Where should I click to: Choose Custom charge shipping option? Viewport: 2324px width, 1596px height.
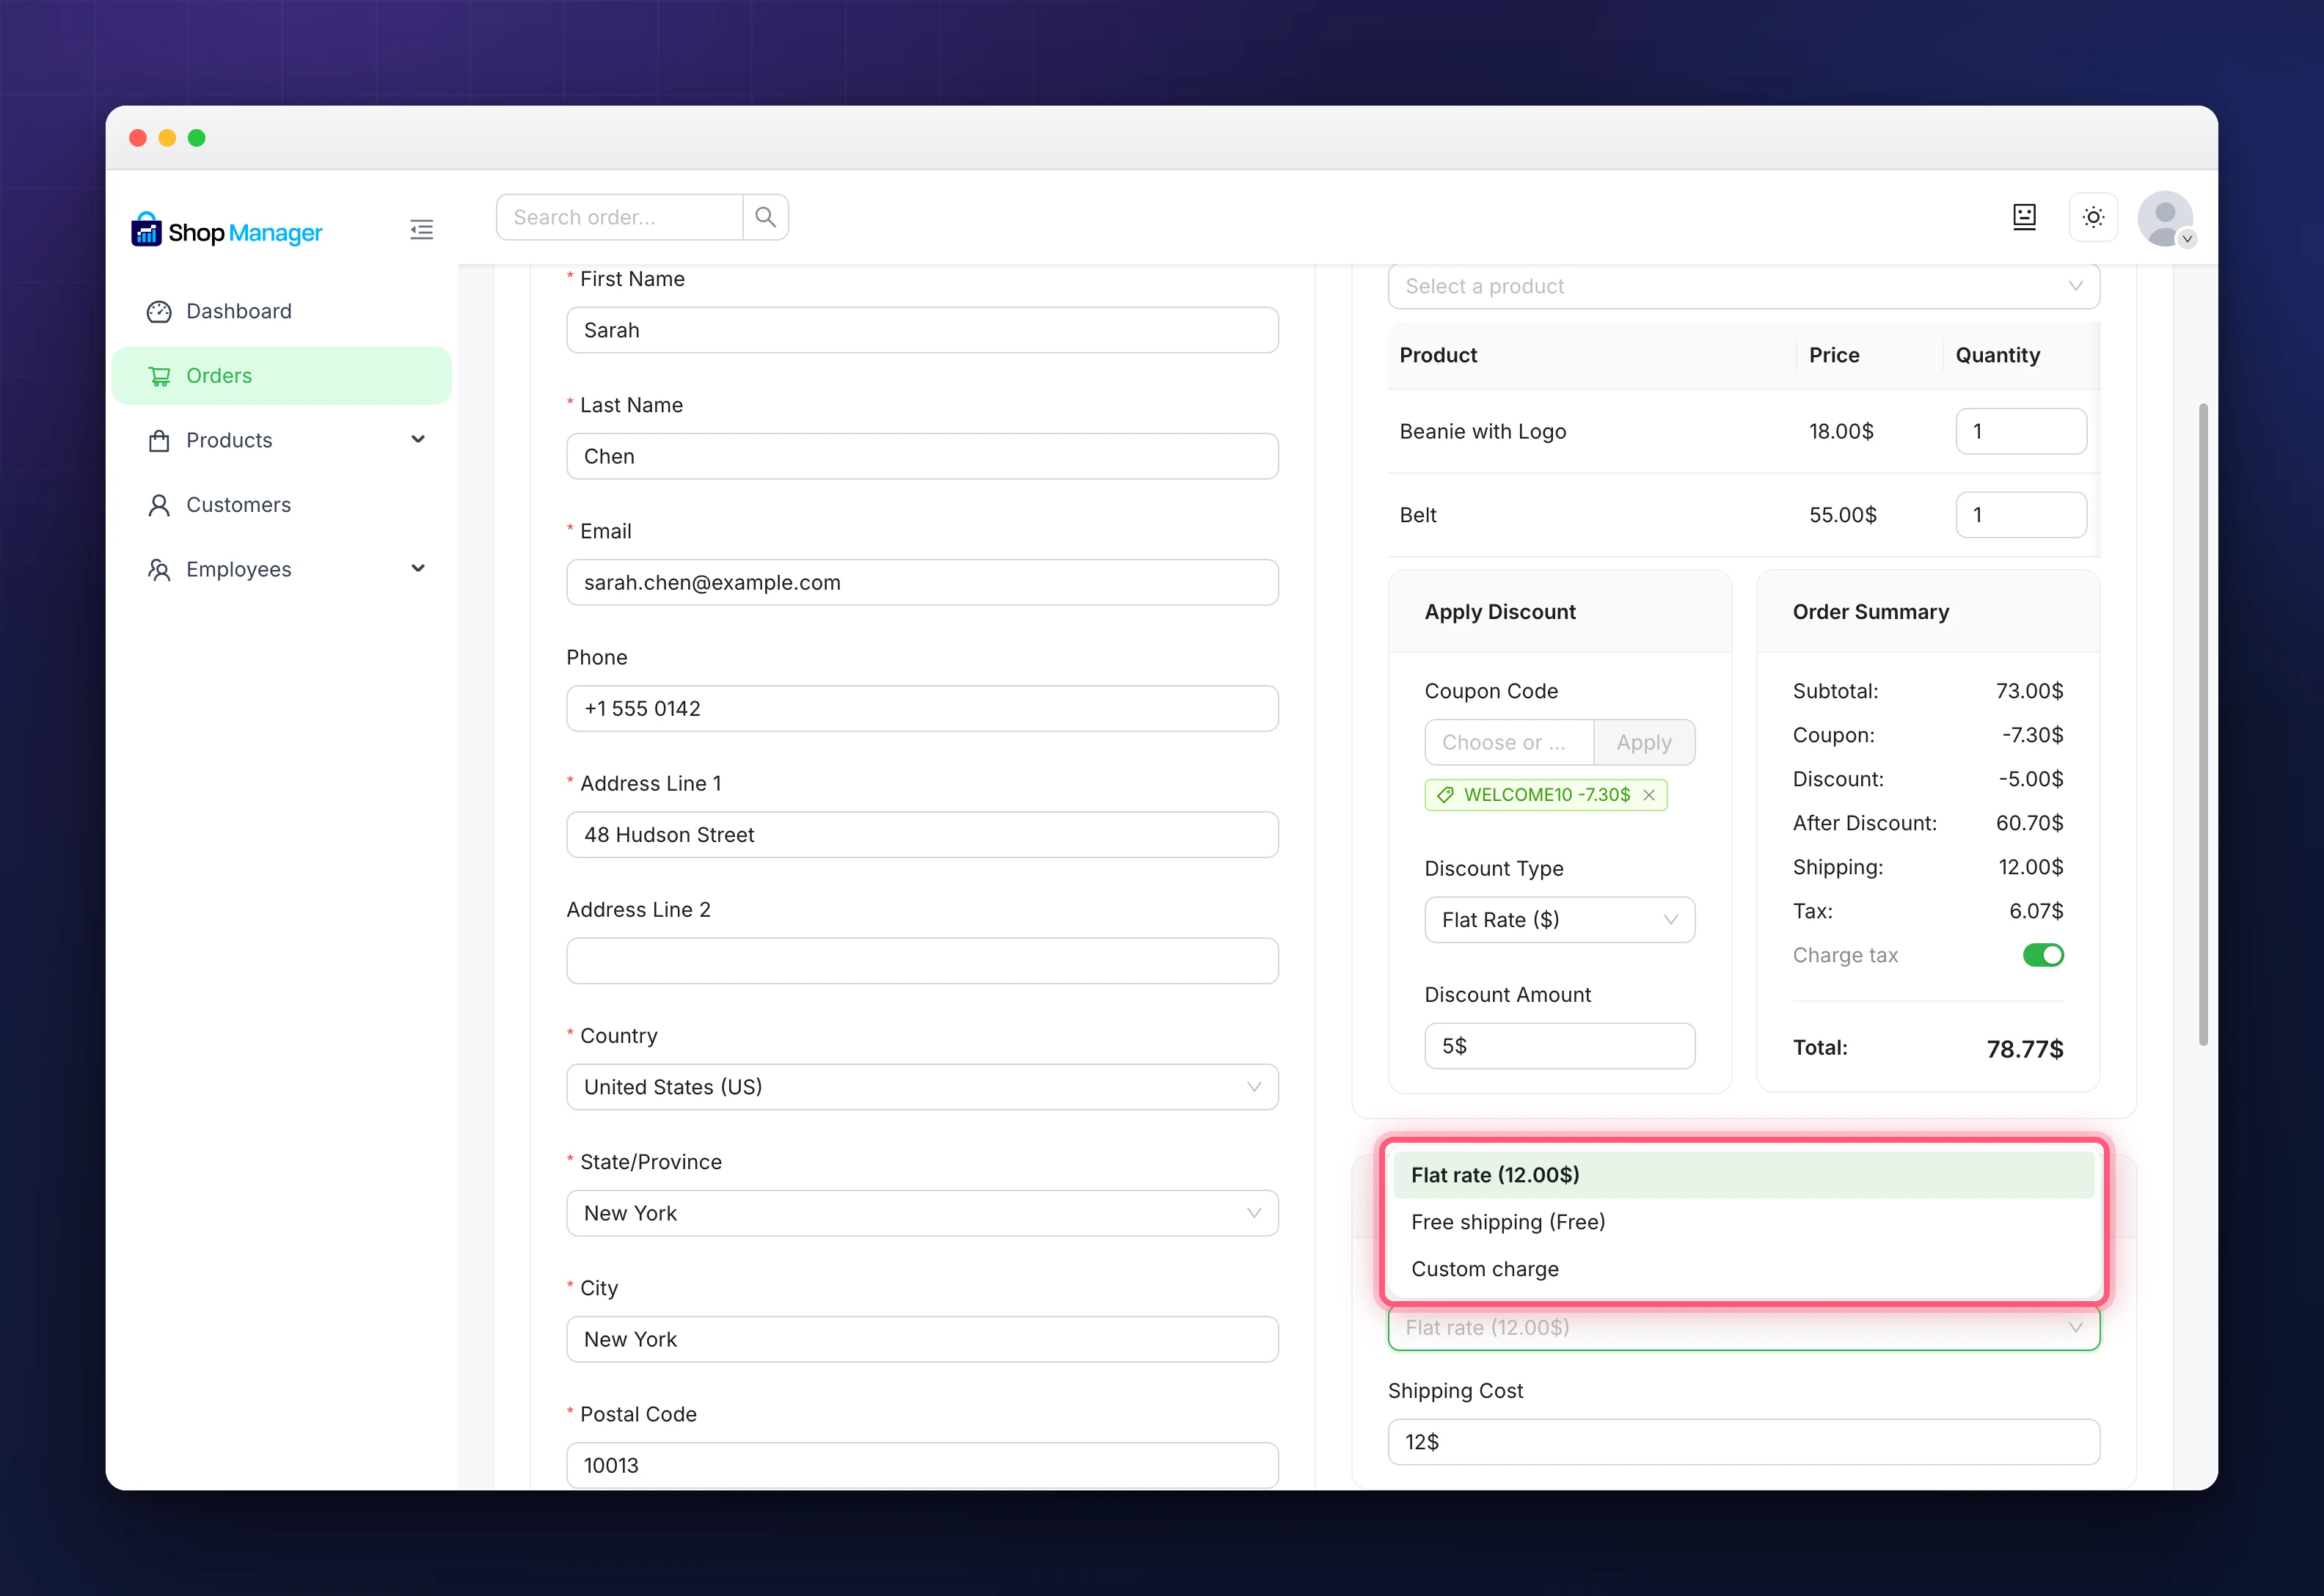click(1743, 1269)
